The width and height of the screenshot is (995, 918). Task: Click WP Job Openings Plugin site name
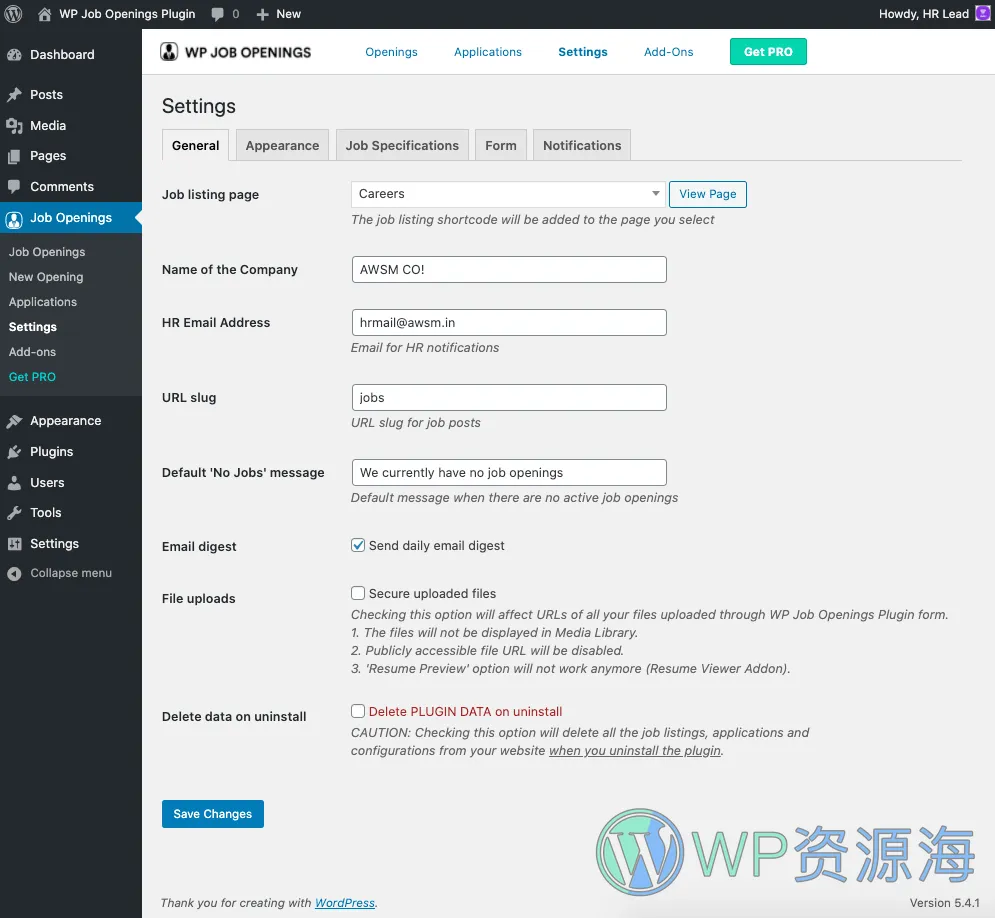pyautogui.click(x=127, y=14)
